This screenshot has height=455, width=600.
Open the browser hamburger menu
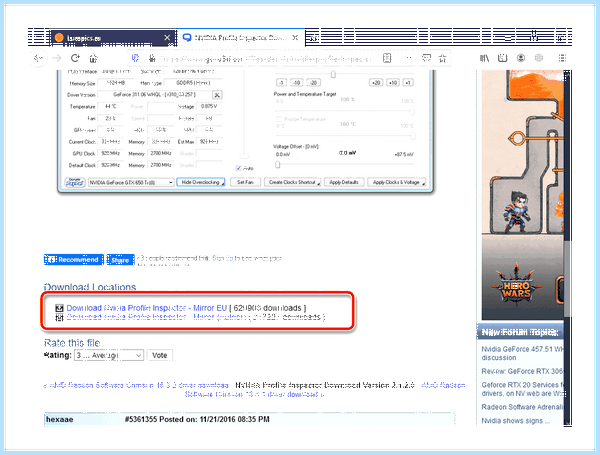(562, 58)
